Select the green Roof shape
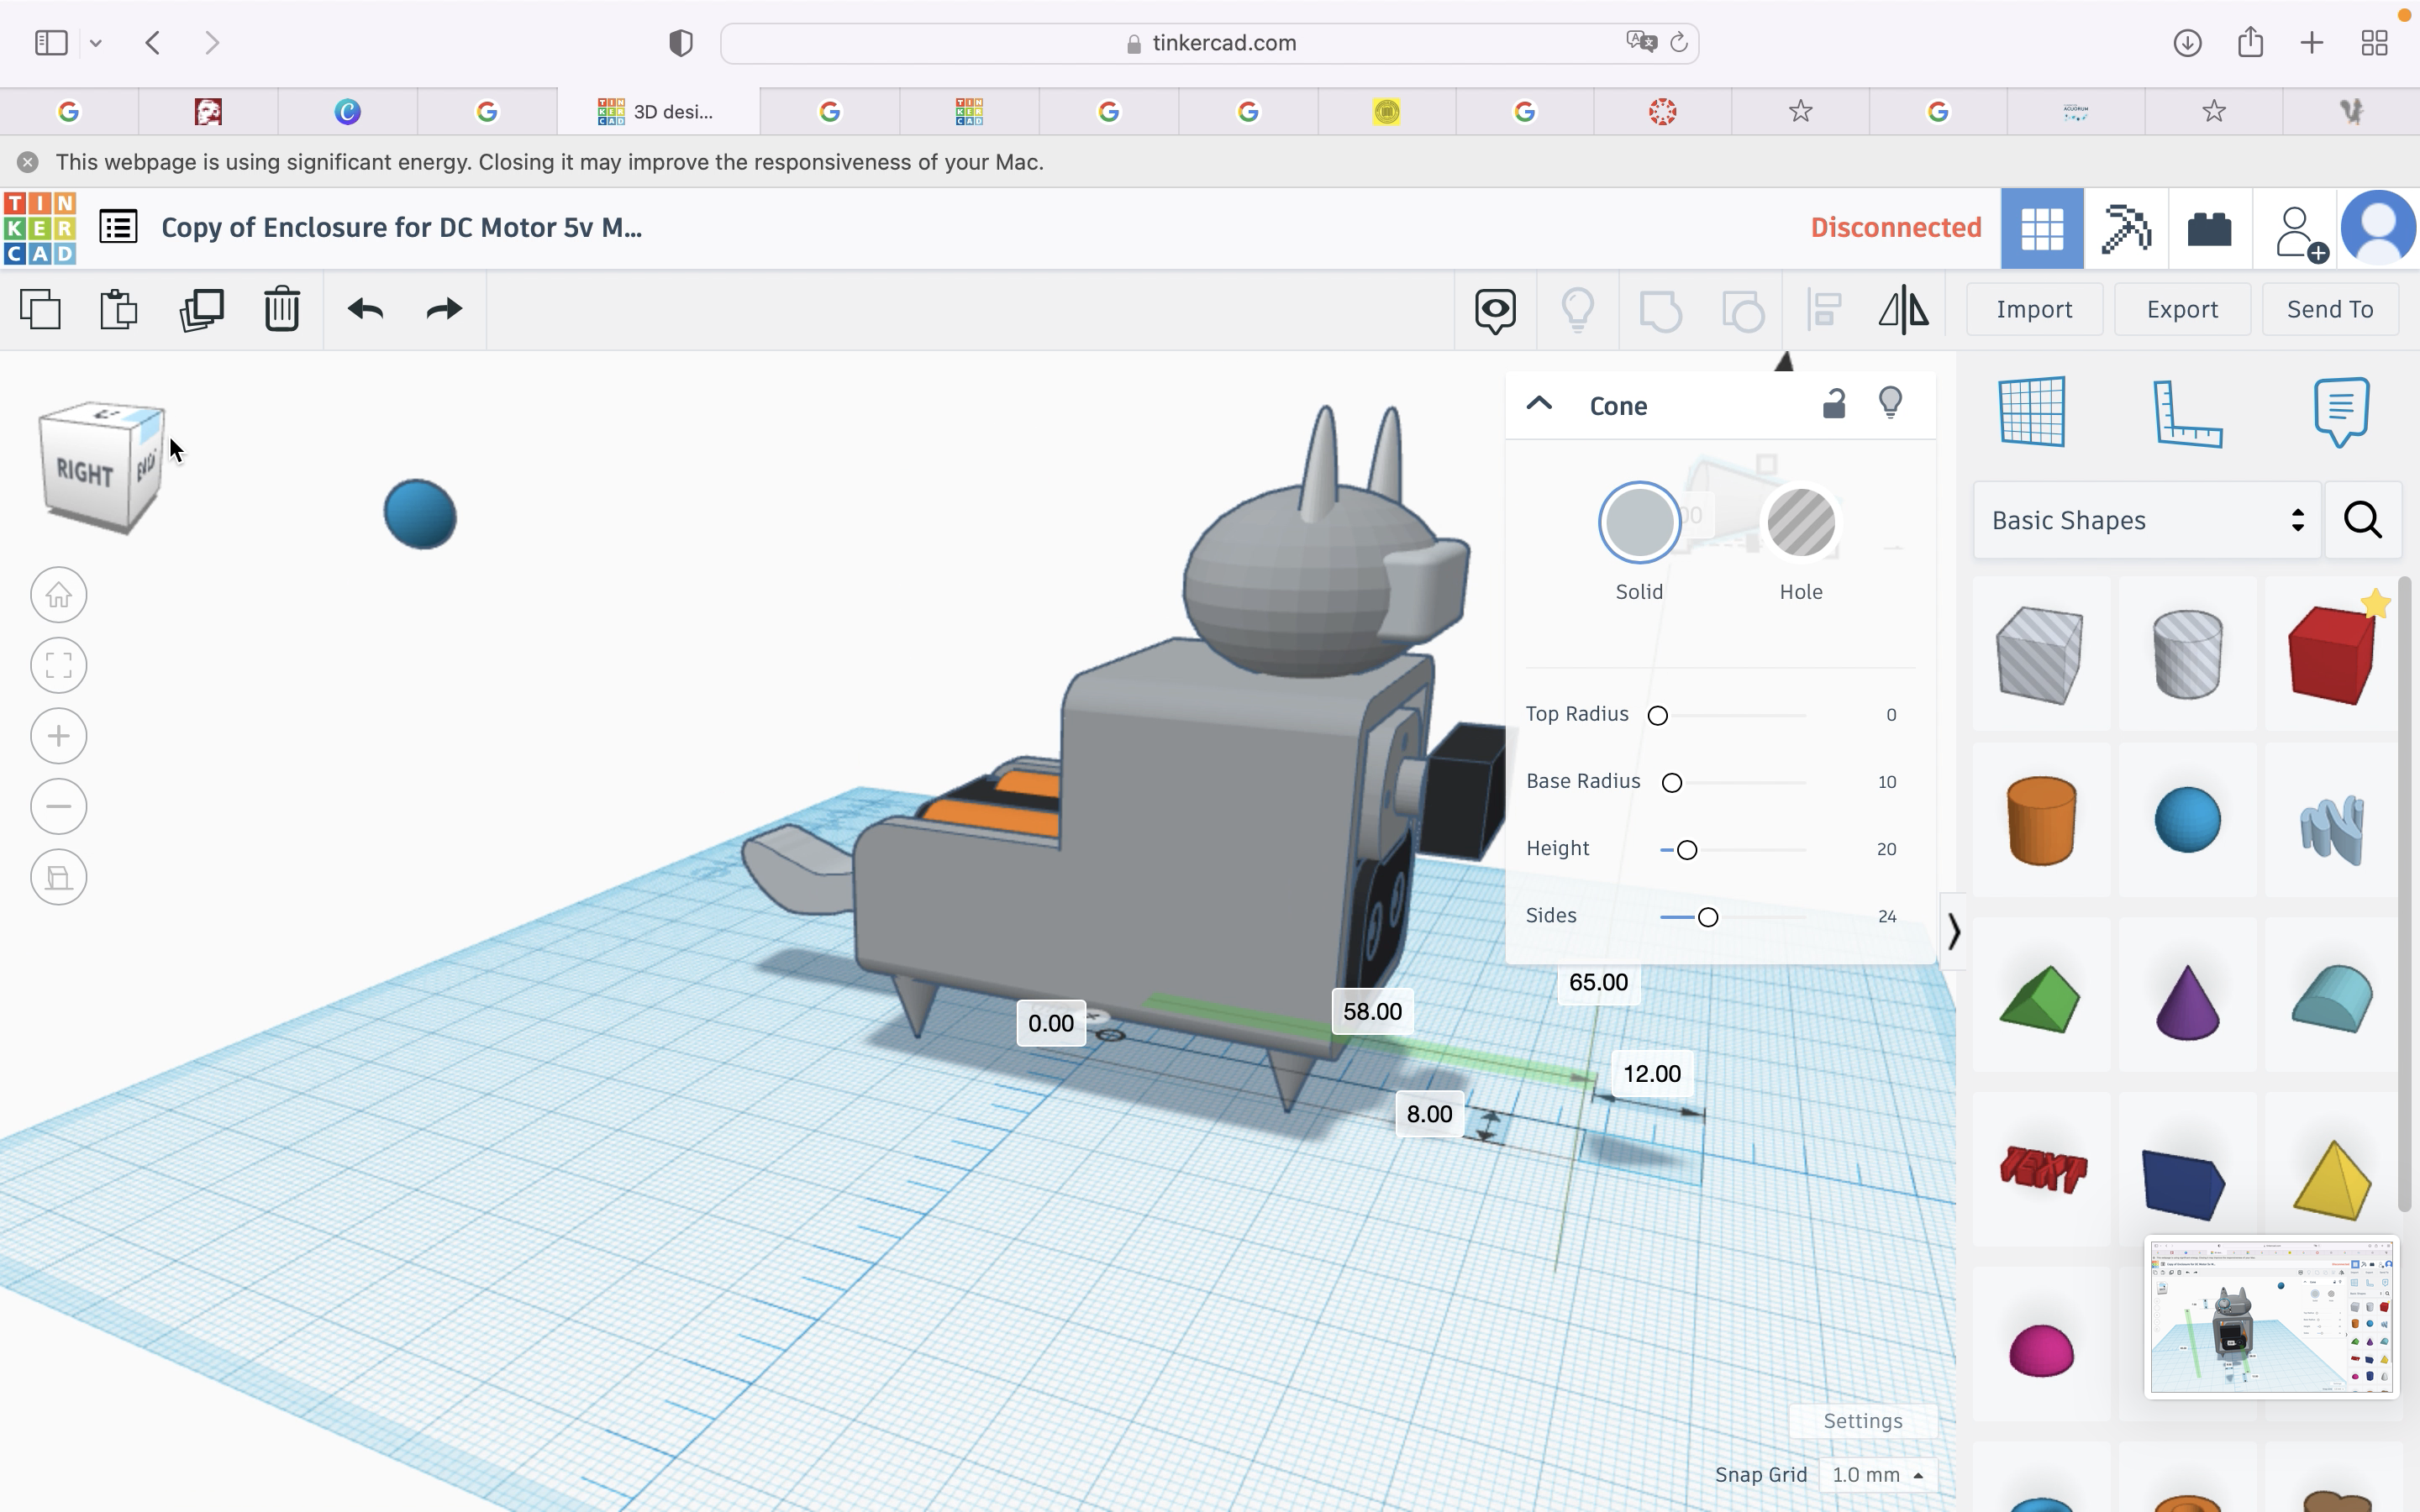The height and width of the screenshot is (1512, 2420). pyautogui.click(x=2040, y=999)
